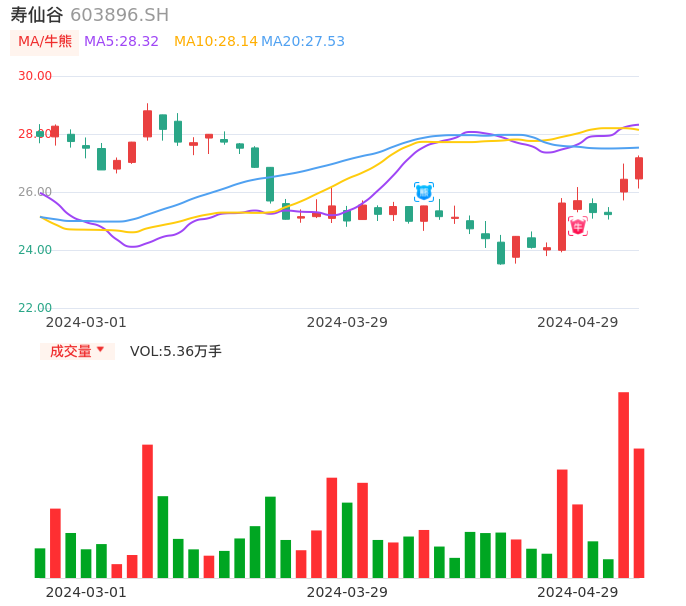686x606 pixels.
Task: Toggle the MA10:28.14 legend label
Action: tap(215, 42)
